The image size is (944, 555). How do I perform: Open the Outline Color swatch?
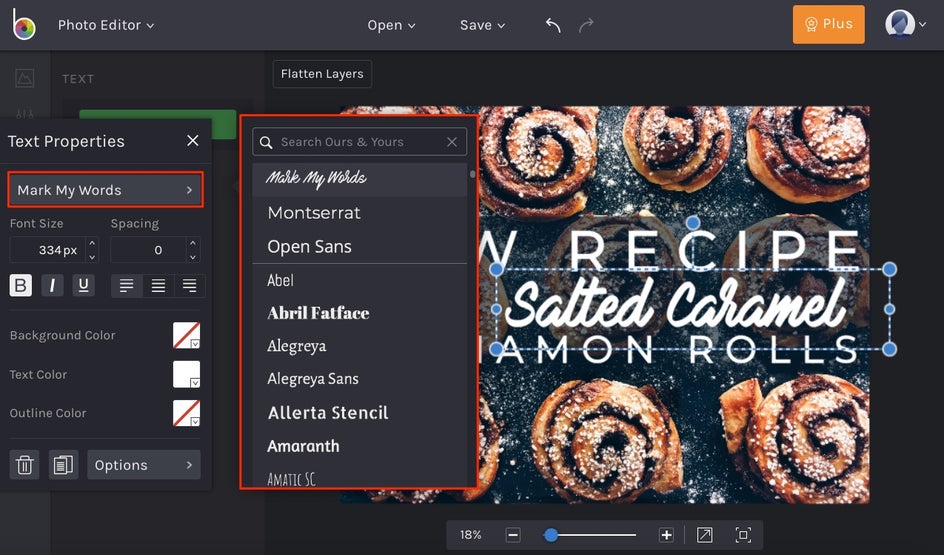tap(187, 414)
